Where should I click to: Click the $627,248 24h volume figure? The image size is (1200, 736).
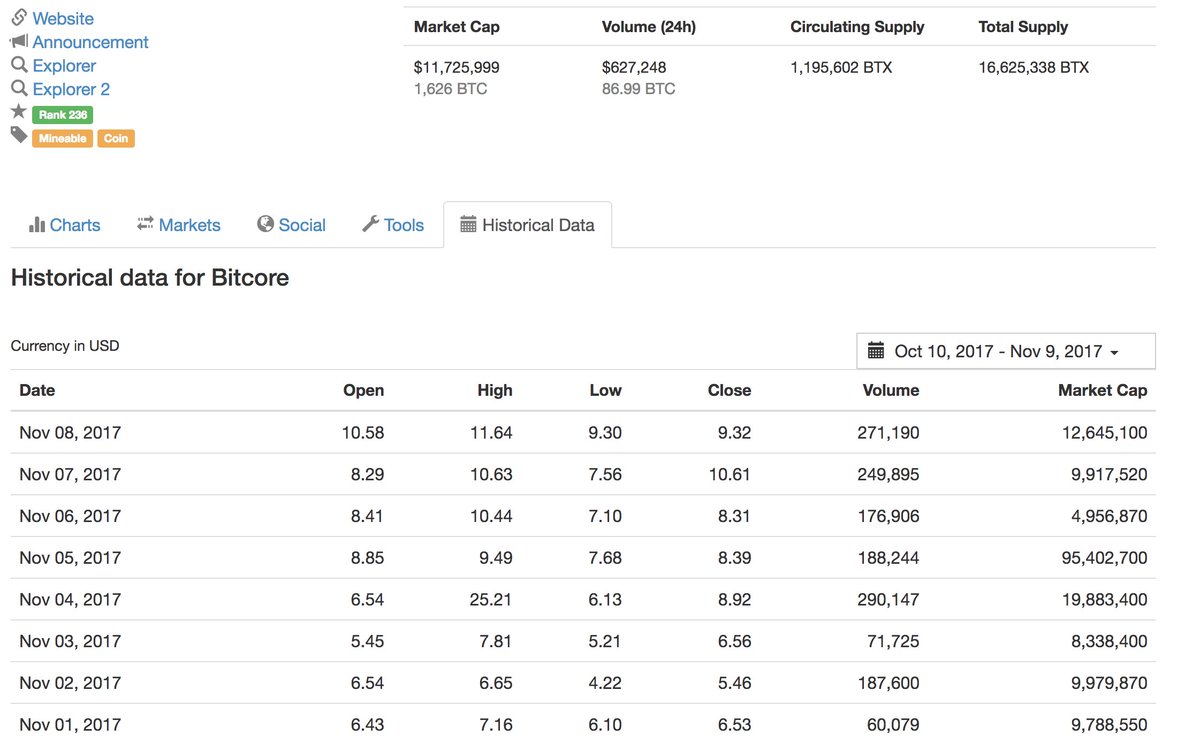point(634,68)
